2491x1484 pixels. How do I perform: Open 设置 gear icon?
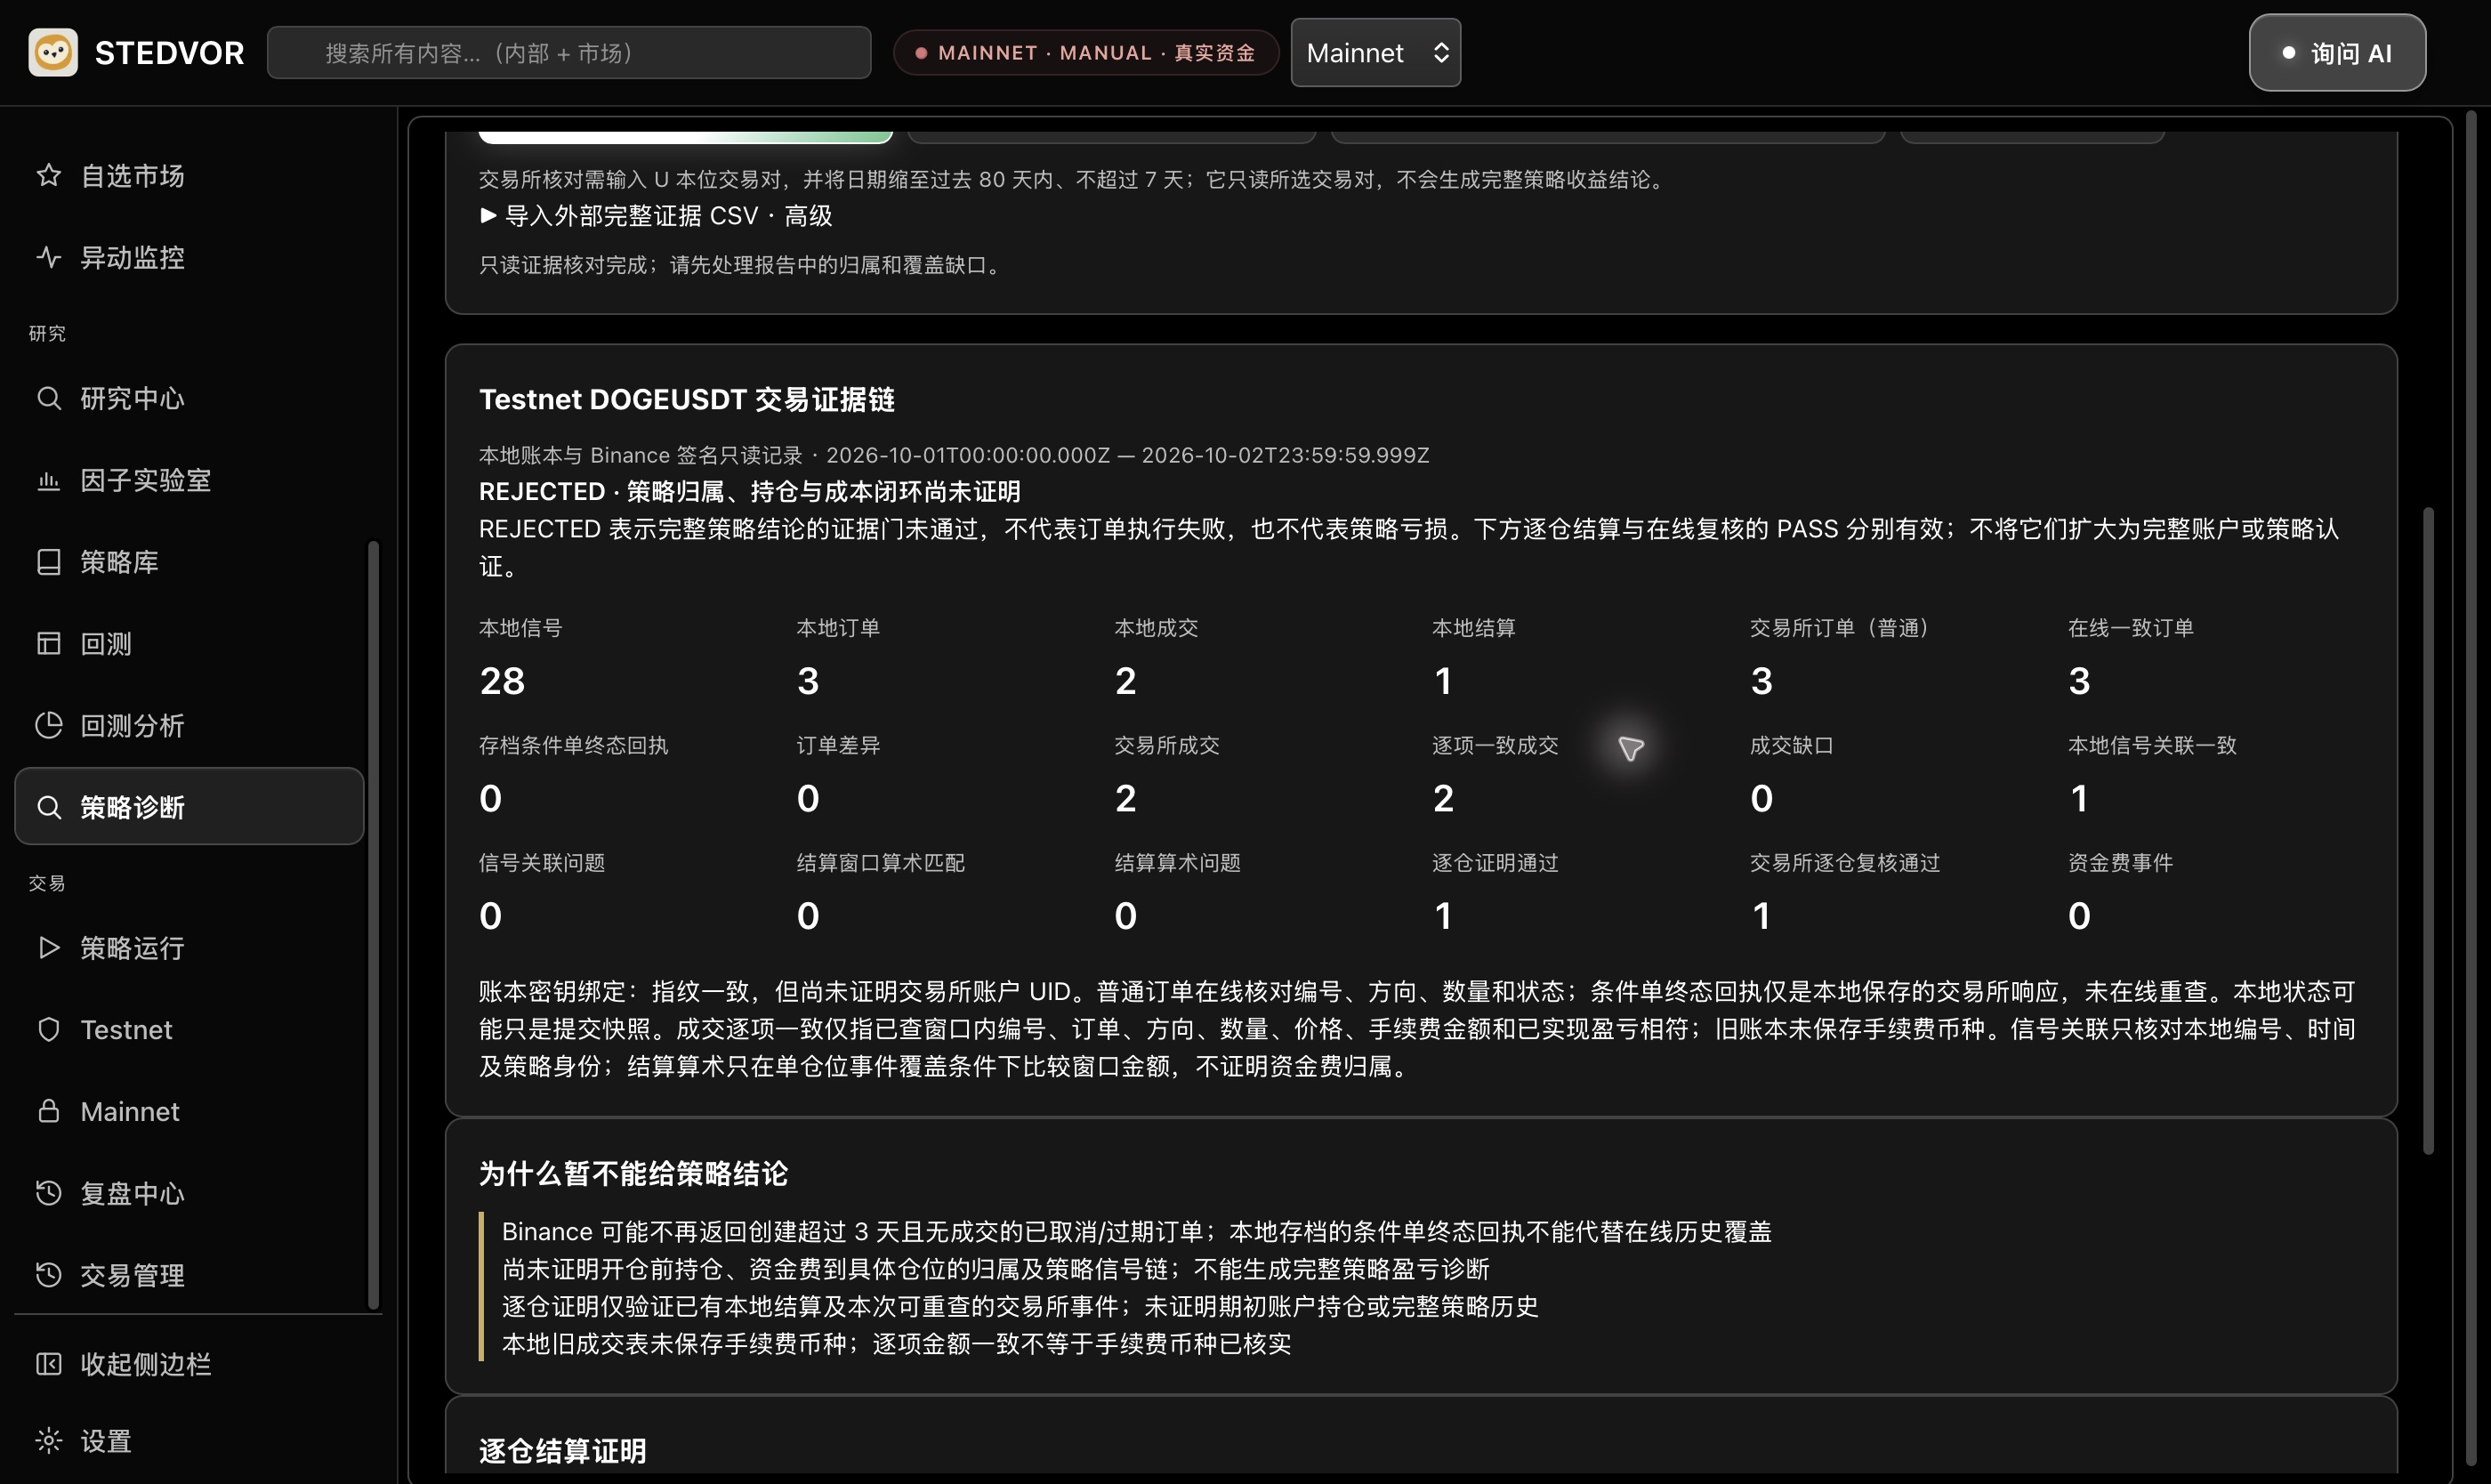(48, 1441)
